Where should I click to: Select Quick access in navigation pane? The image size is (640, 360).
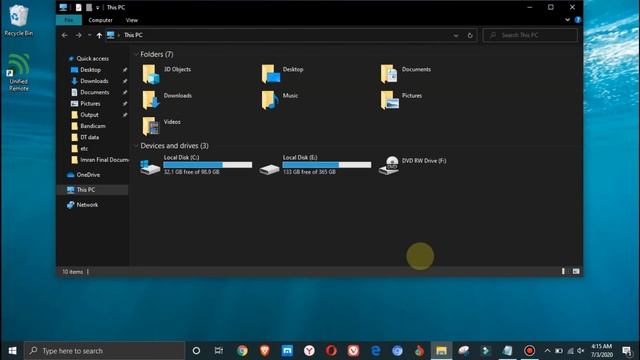(x=89, y=58)
